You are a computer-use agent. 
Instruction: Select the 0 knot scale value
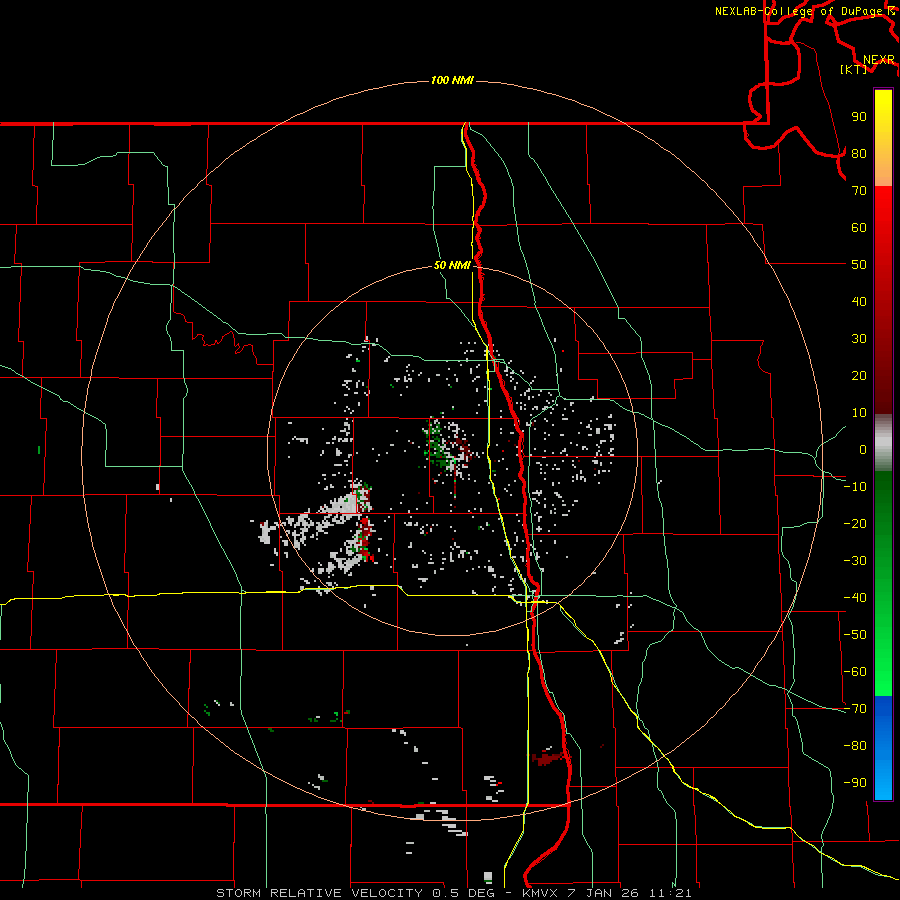tap(863, 450)
